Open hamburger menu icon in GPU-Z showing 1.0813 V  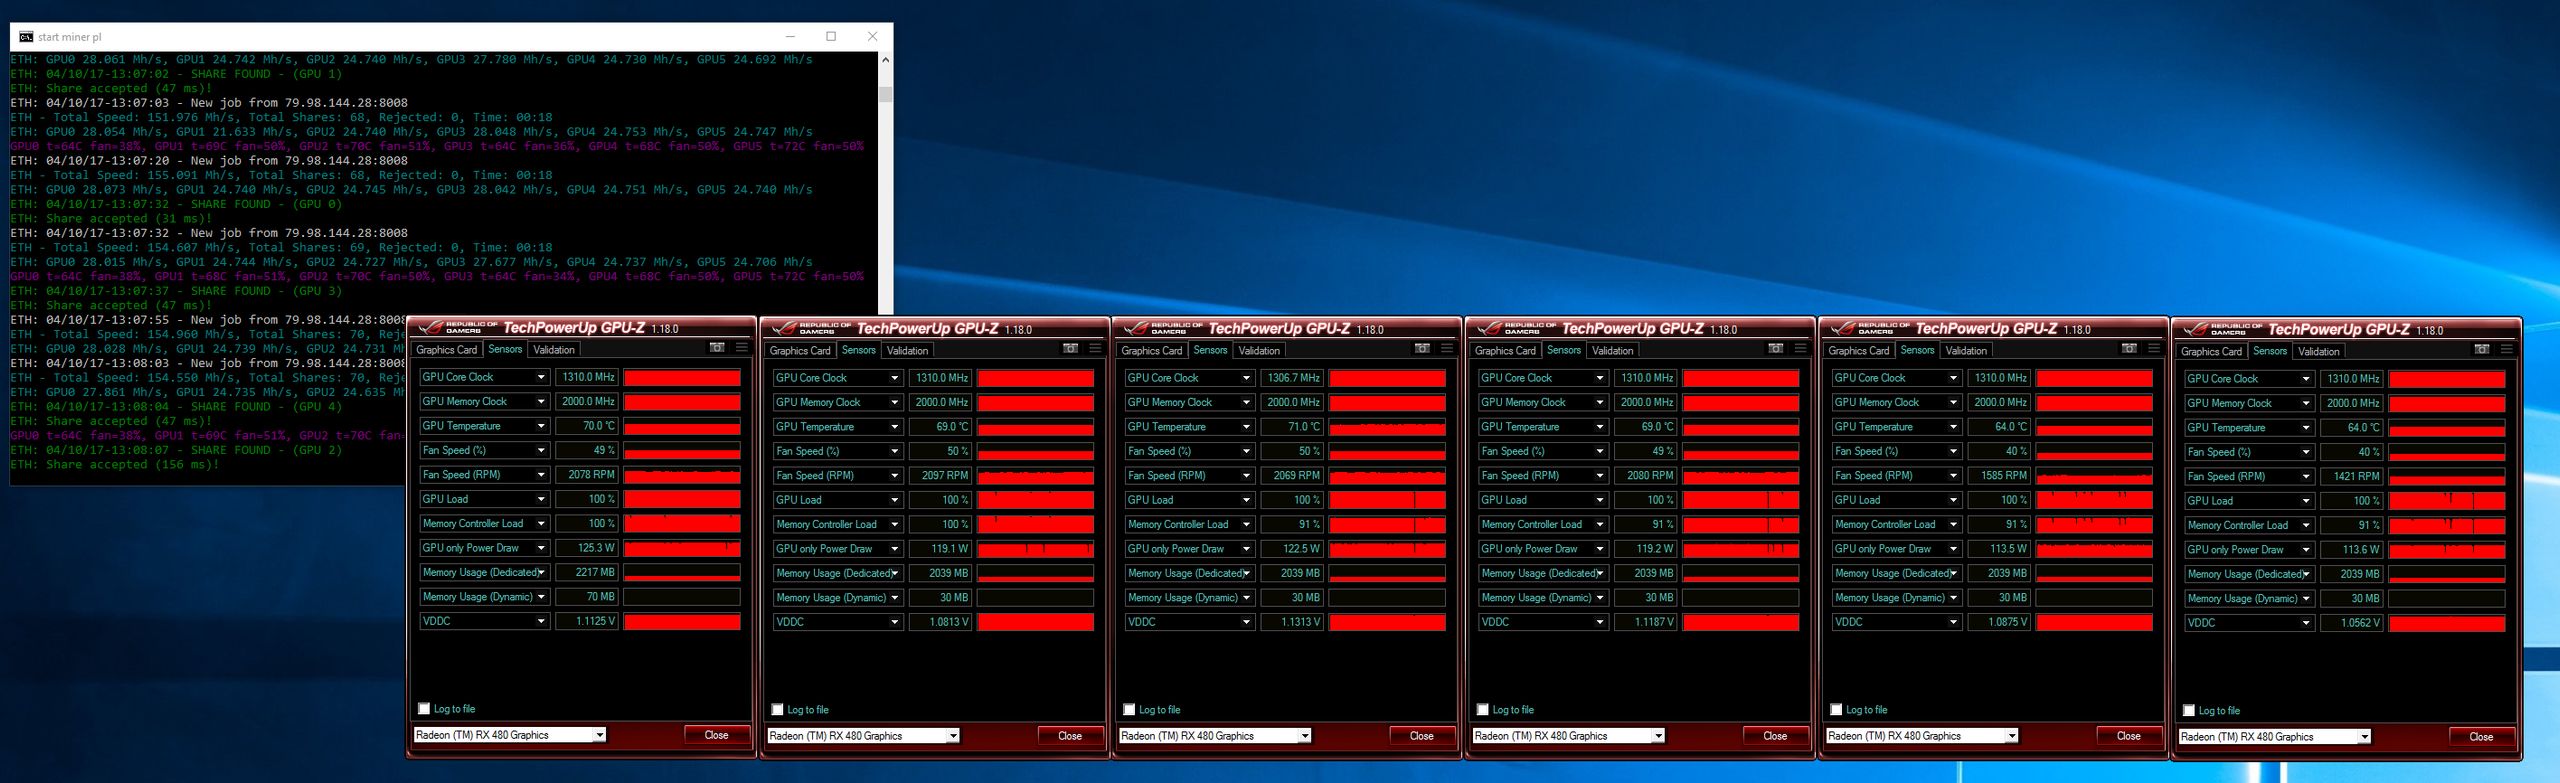pyautogui.click(x=1096, y=349)
